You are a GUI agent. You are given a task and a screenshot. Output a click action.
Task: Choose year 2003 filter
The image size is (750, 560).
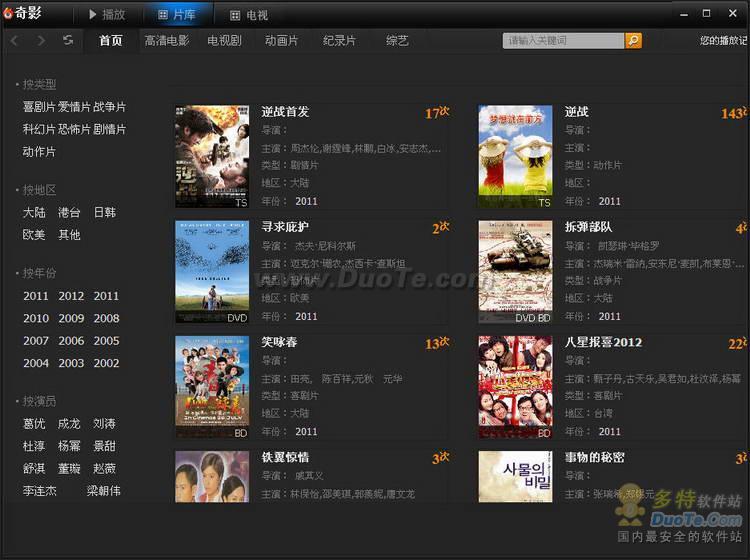[71, 363]
